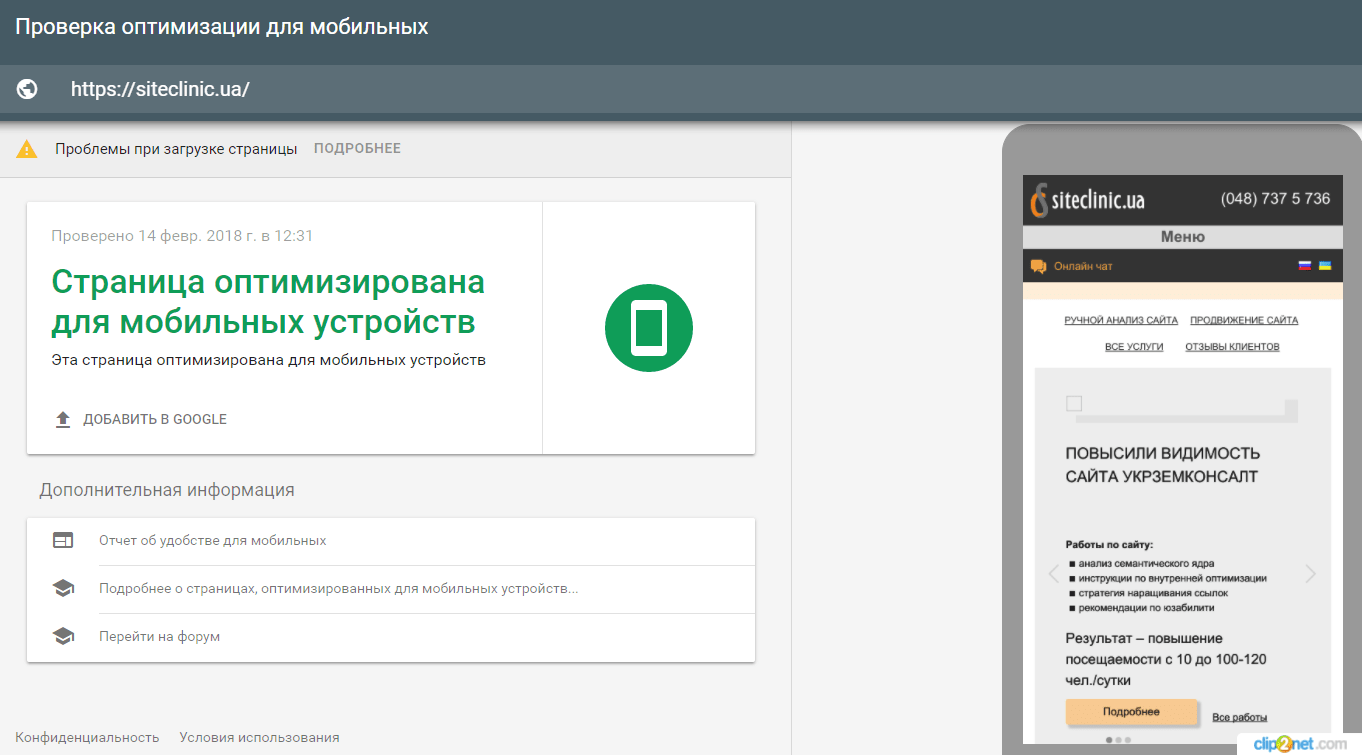Click the green mobile-friendly phone icon
1362x755 pixels.
point(648,327)
